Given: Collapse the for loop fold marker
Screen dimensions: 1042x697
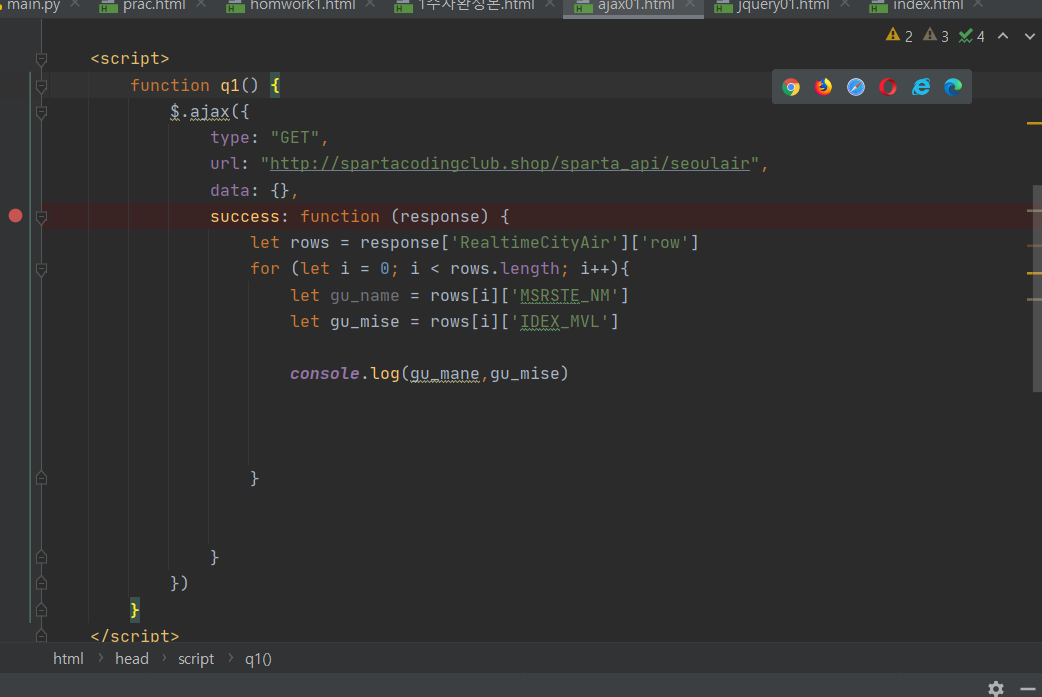Looking at the screenshot, I should (41, 269).
